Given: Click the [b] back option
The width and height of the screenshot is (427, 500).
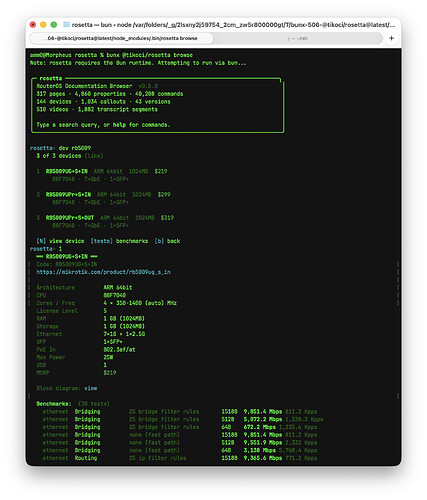Looking at the screenshot, I should [167, 241].
